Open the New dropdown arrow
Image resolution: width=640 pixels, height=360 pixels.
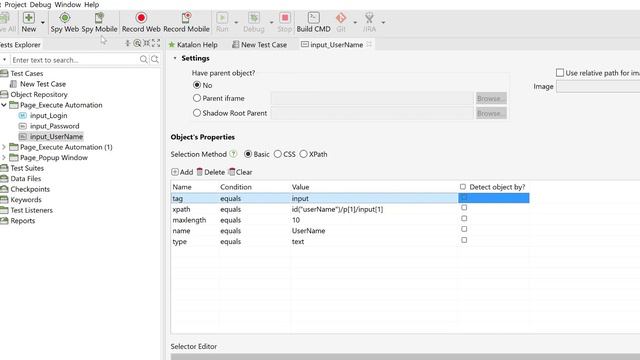click(x=42, y=23)
